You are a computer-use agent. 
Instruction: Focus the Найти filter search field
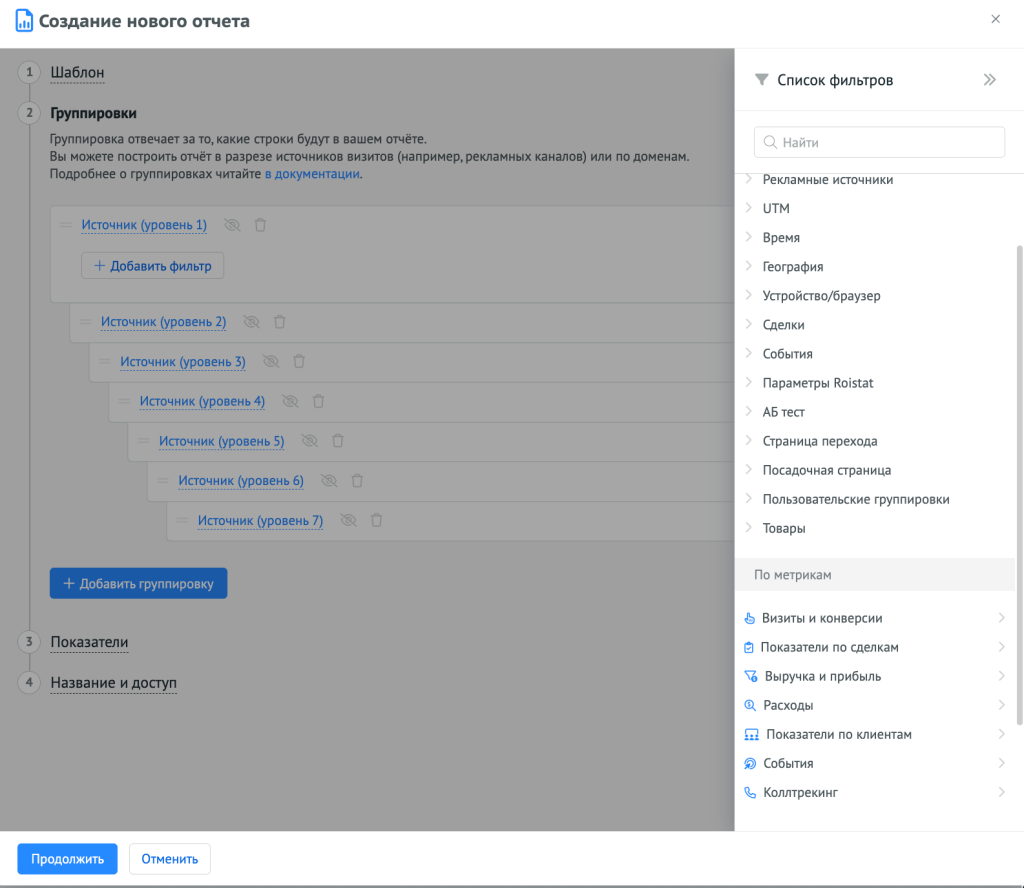point(879,142)
